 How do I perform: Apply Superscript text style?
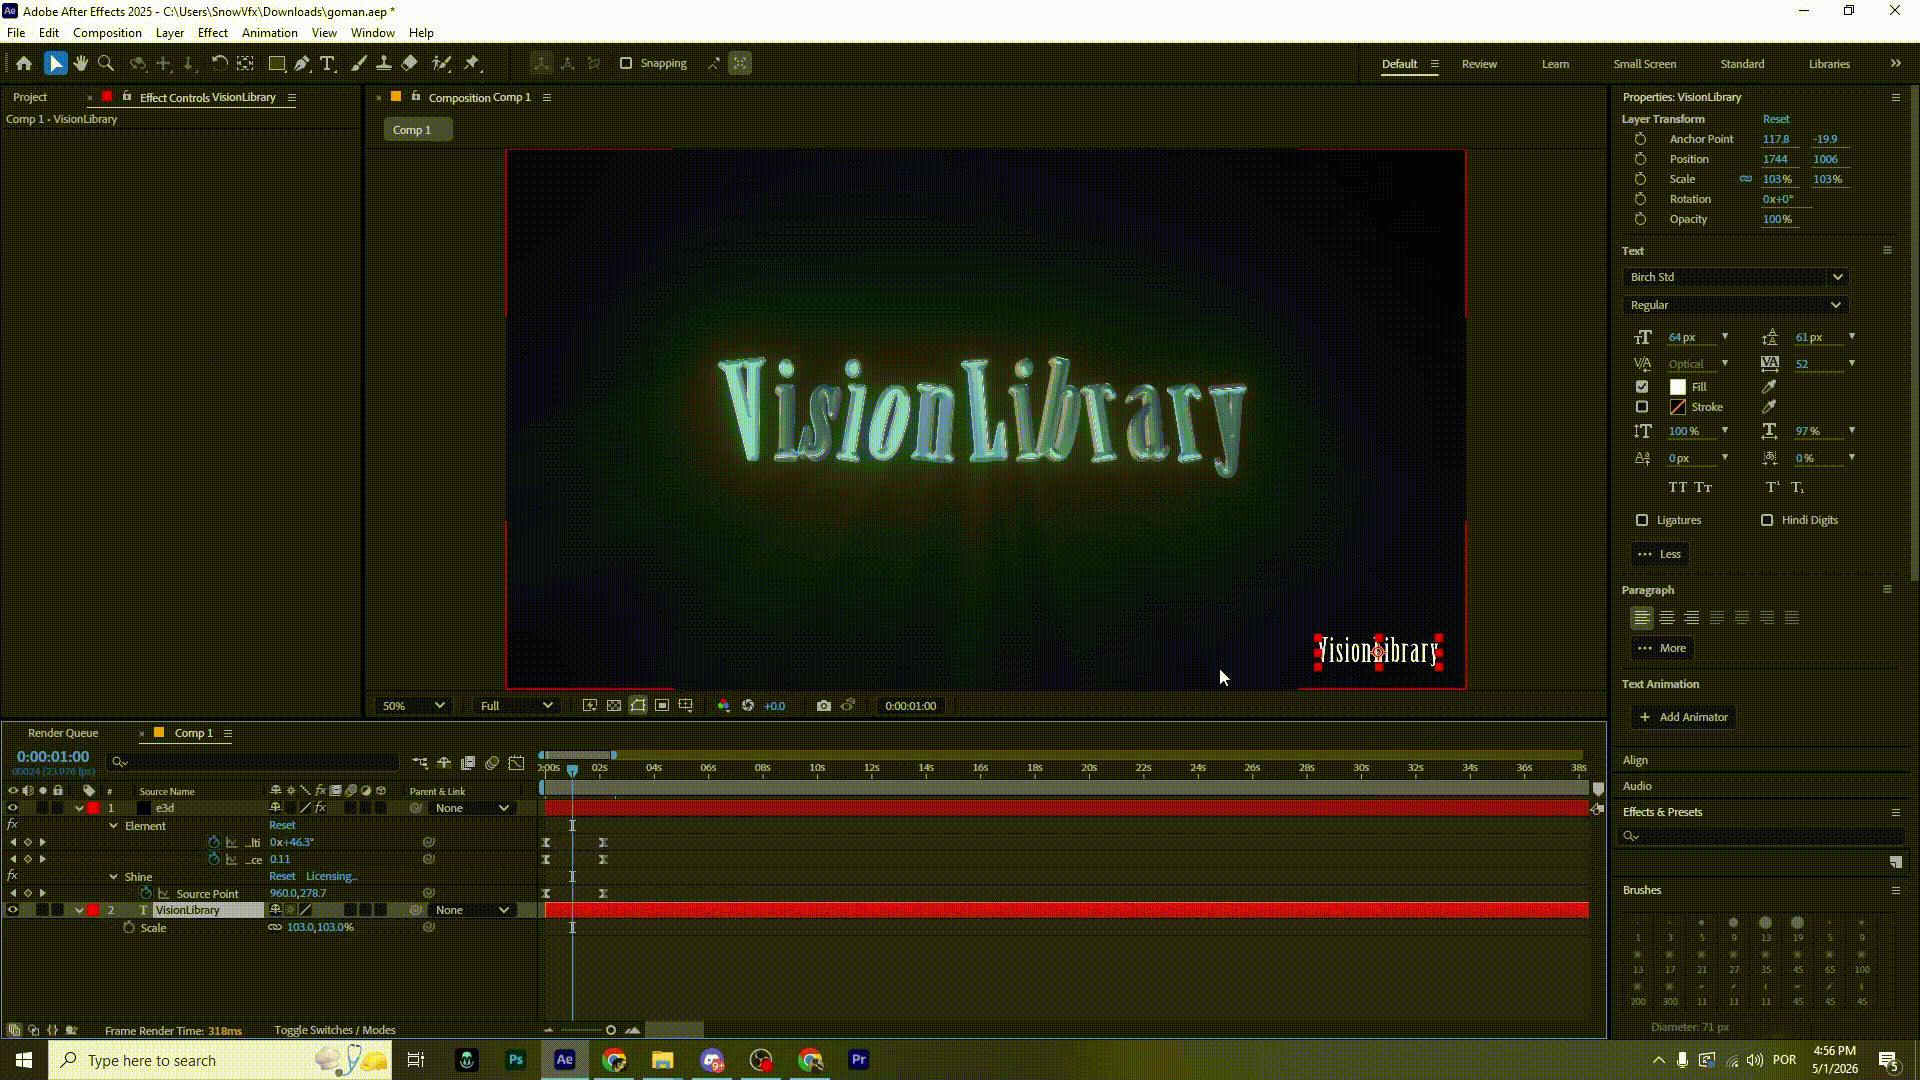[1772, 488]
